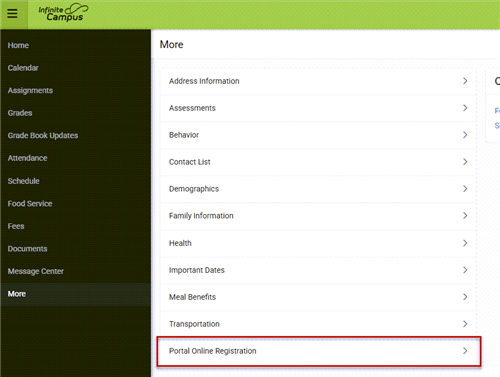This screenshot has height=377, width=500.
Task: Open the hamburger menu icon
Action: [x=13, y=14]
